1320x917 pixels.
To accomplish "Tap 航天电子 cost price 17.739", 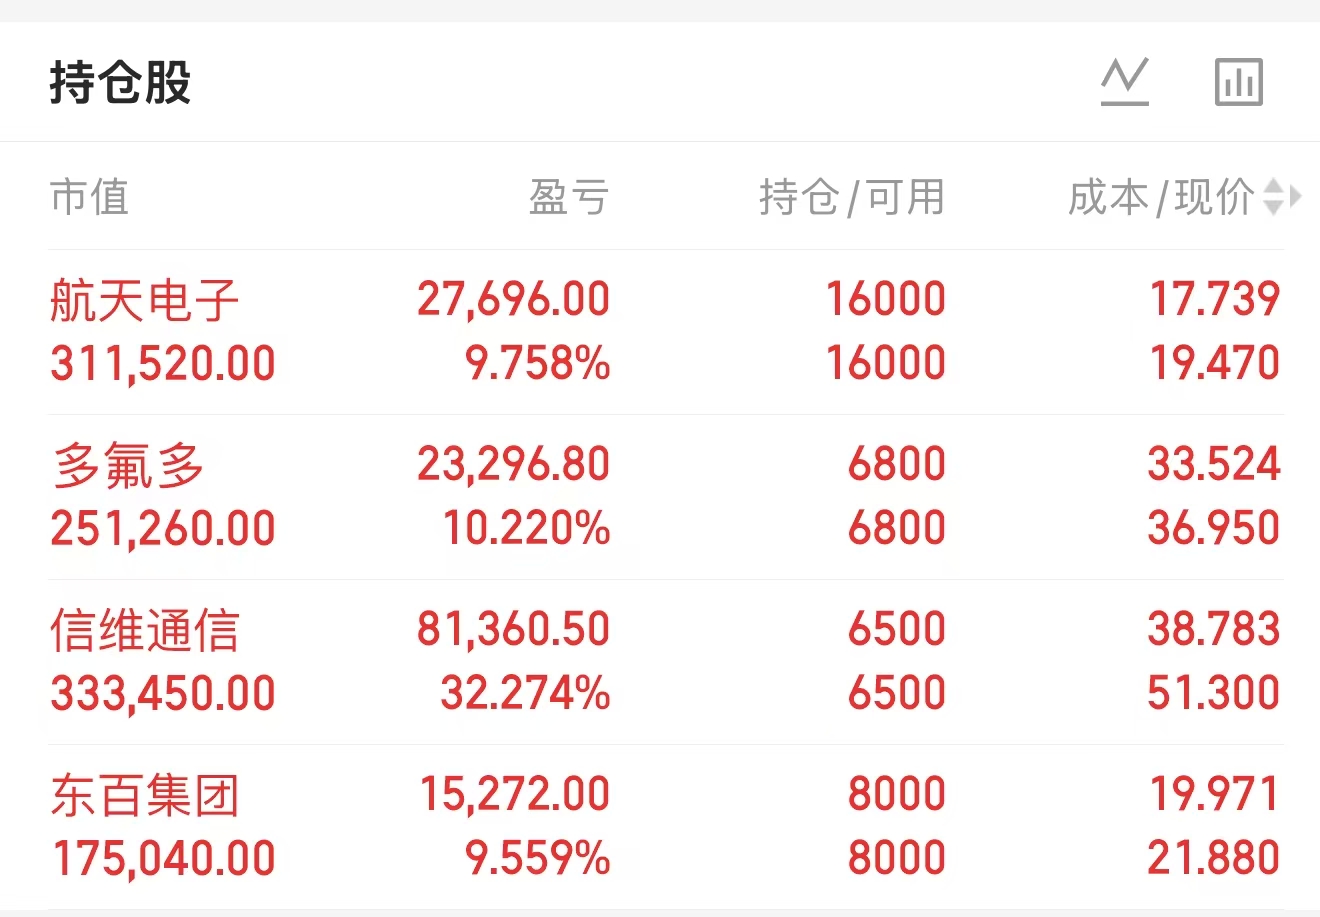I will (1214, 300).
